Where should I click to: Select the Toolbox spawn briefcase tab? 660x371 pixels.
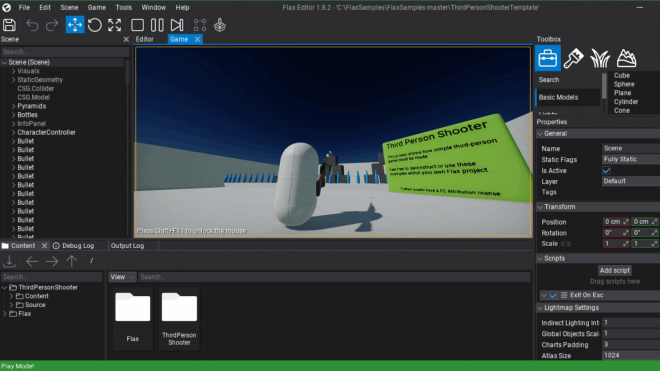coord(548,58)
